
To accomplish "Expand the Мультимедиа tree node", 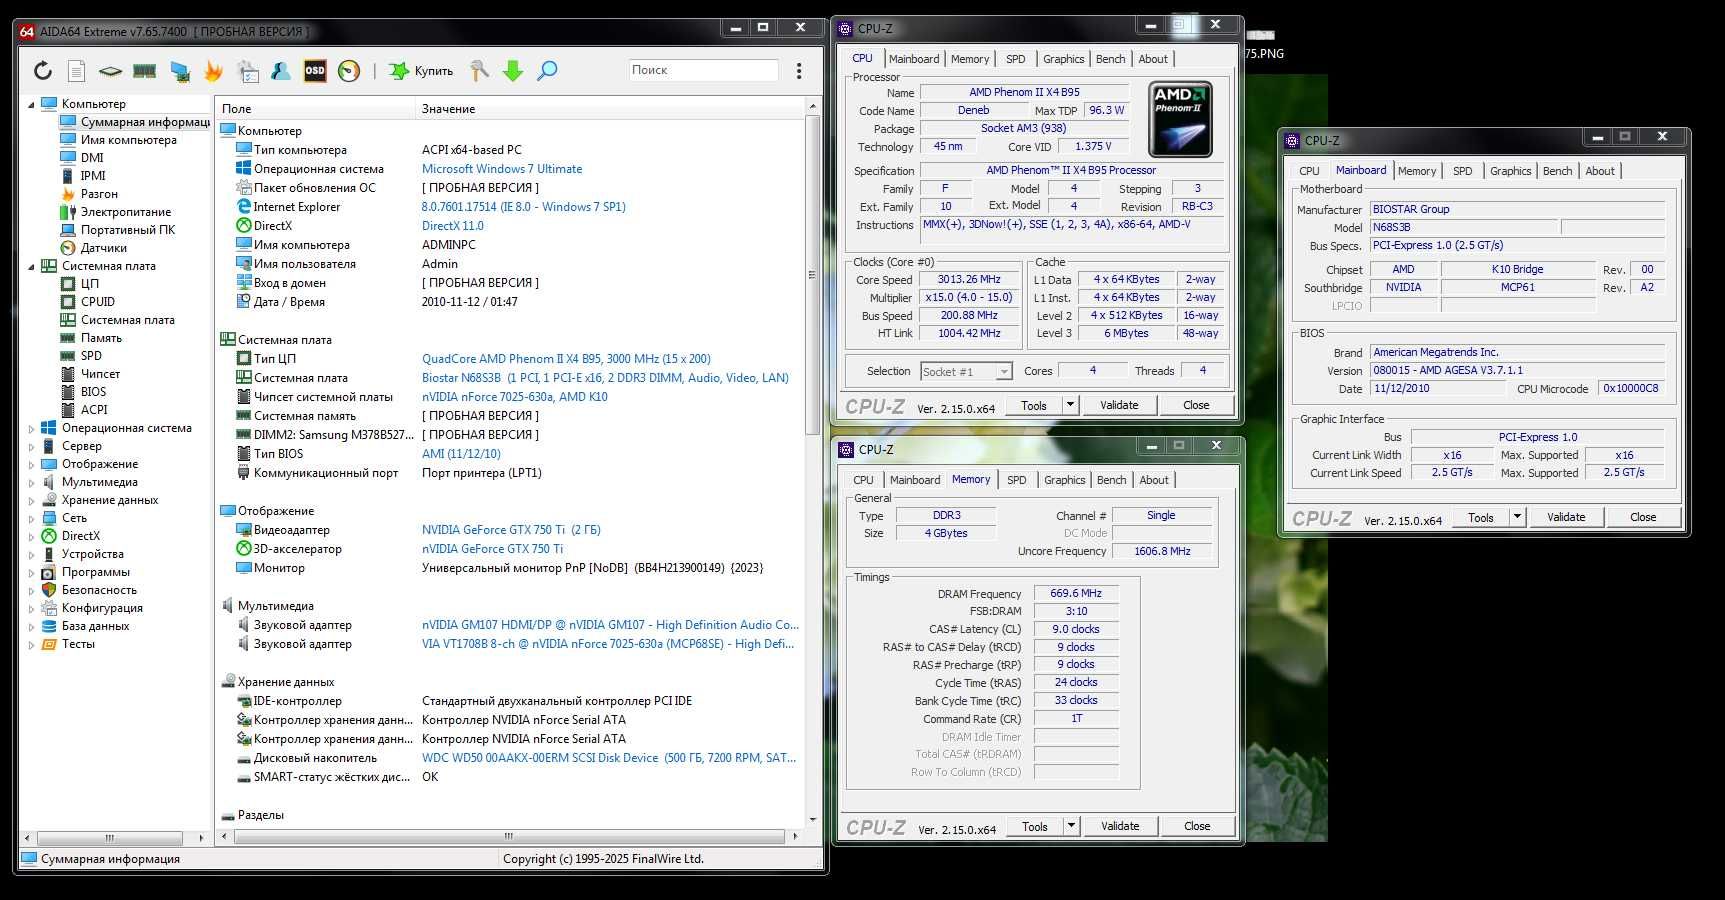I will click(x=31, y=482).
